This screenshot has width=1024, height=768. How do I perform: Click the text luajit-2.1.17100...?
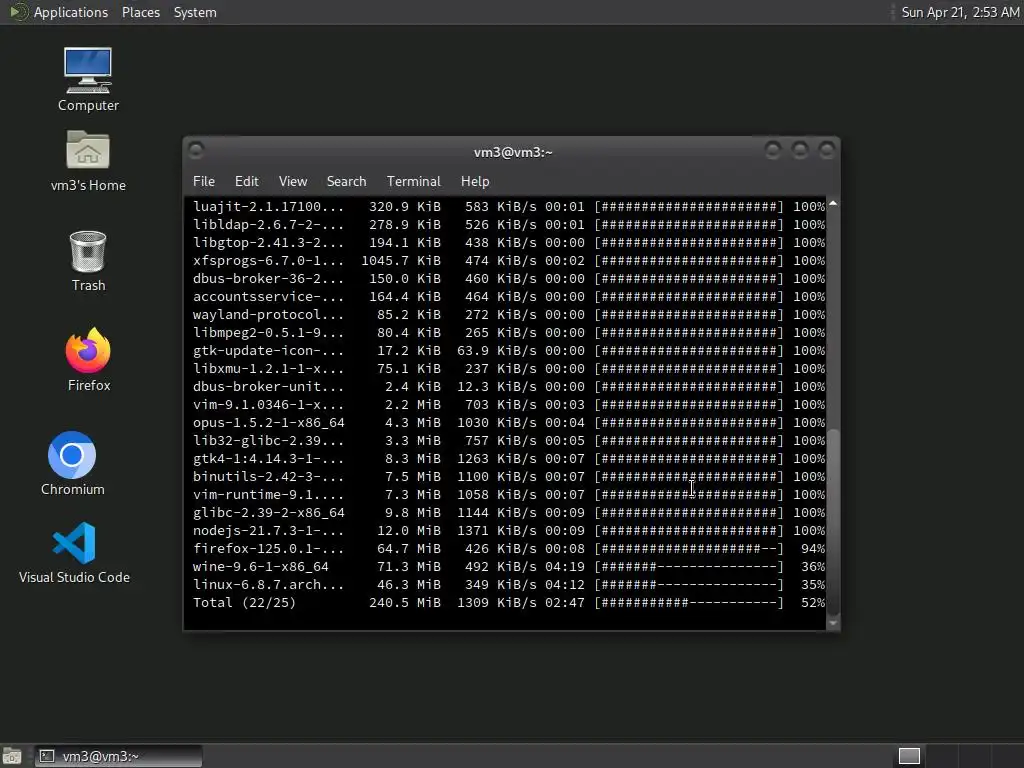coord(268,206)
